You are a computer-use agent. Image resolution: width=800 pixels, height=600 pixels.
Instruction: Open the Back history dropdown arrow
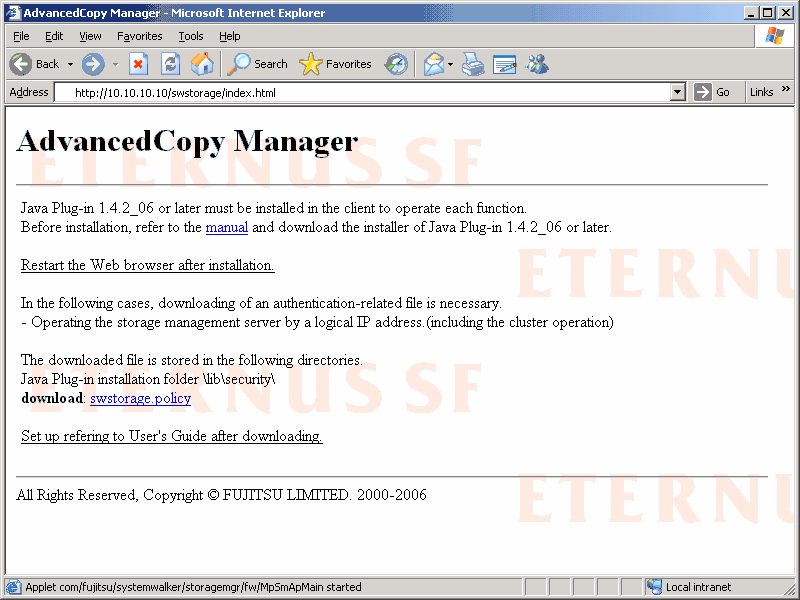click(x=70, y=64)
